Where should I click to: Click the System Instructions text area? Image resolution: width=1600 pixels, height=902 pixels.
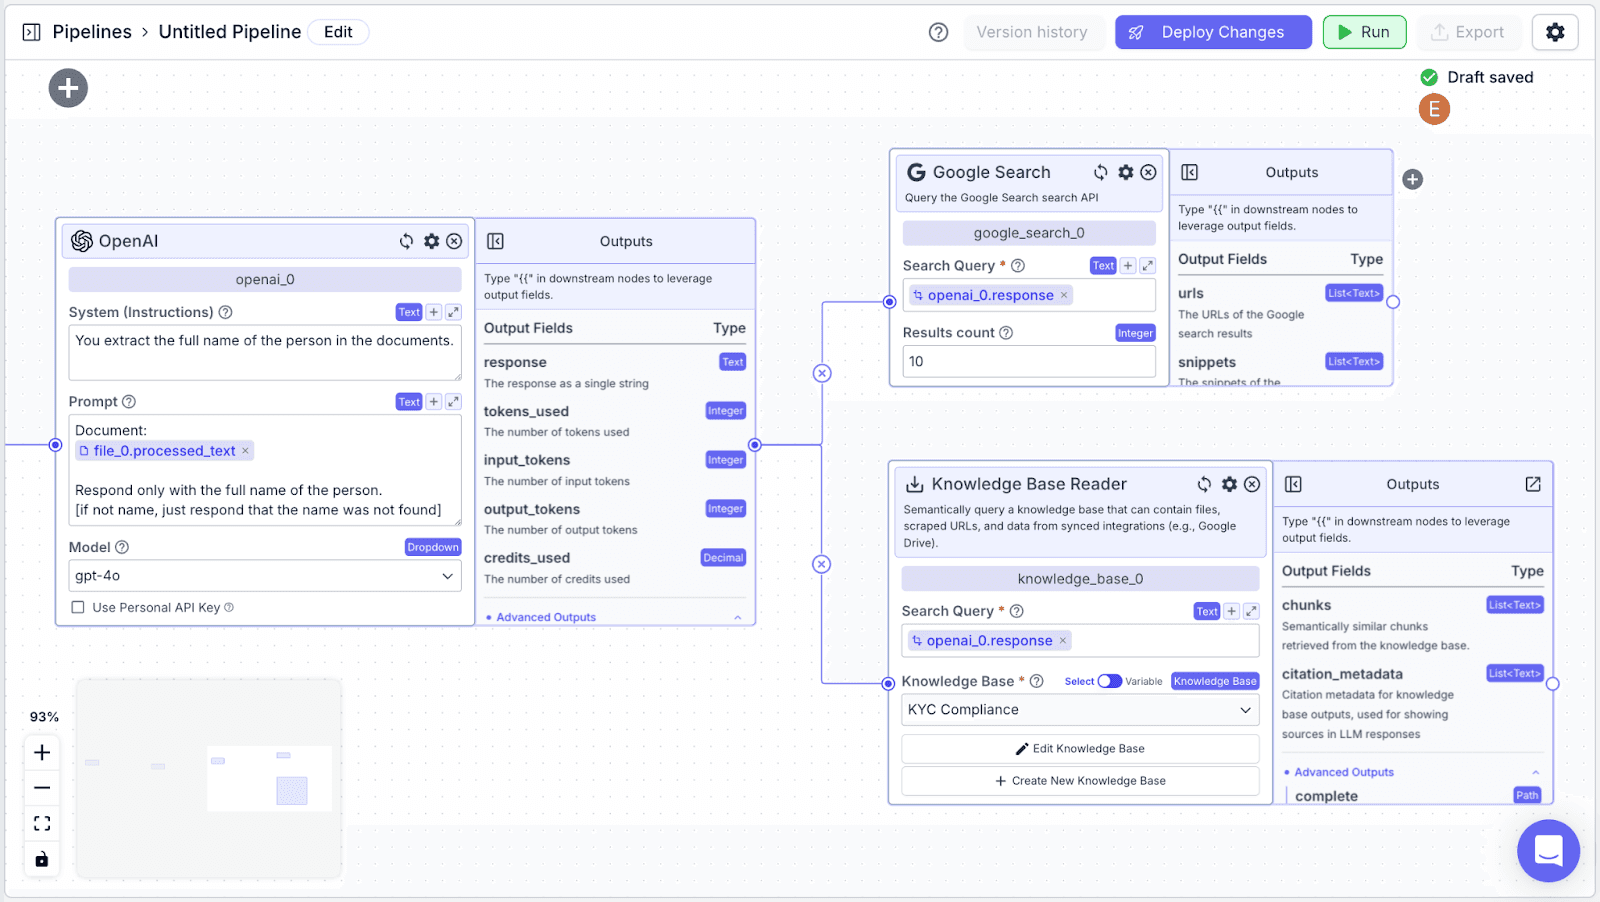coord(265,352)
